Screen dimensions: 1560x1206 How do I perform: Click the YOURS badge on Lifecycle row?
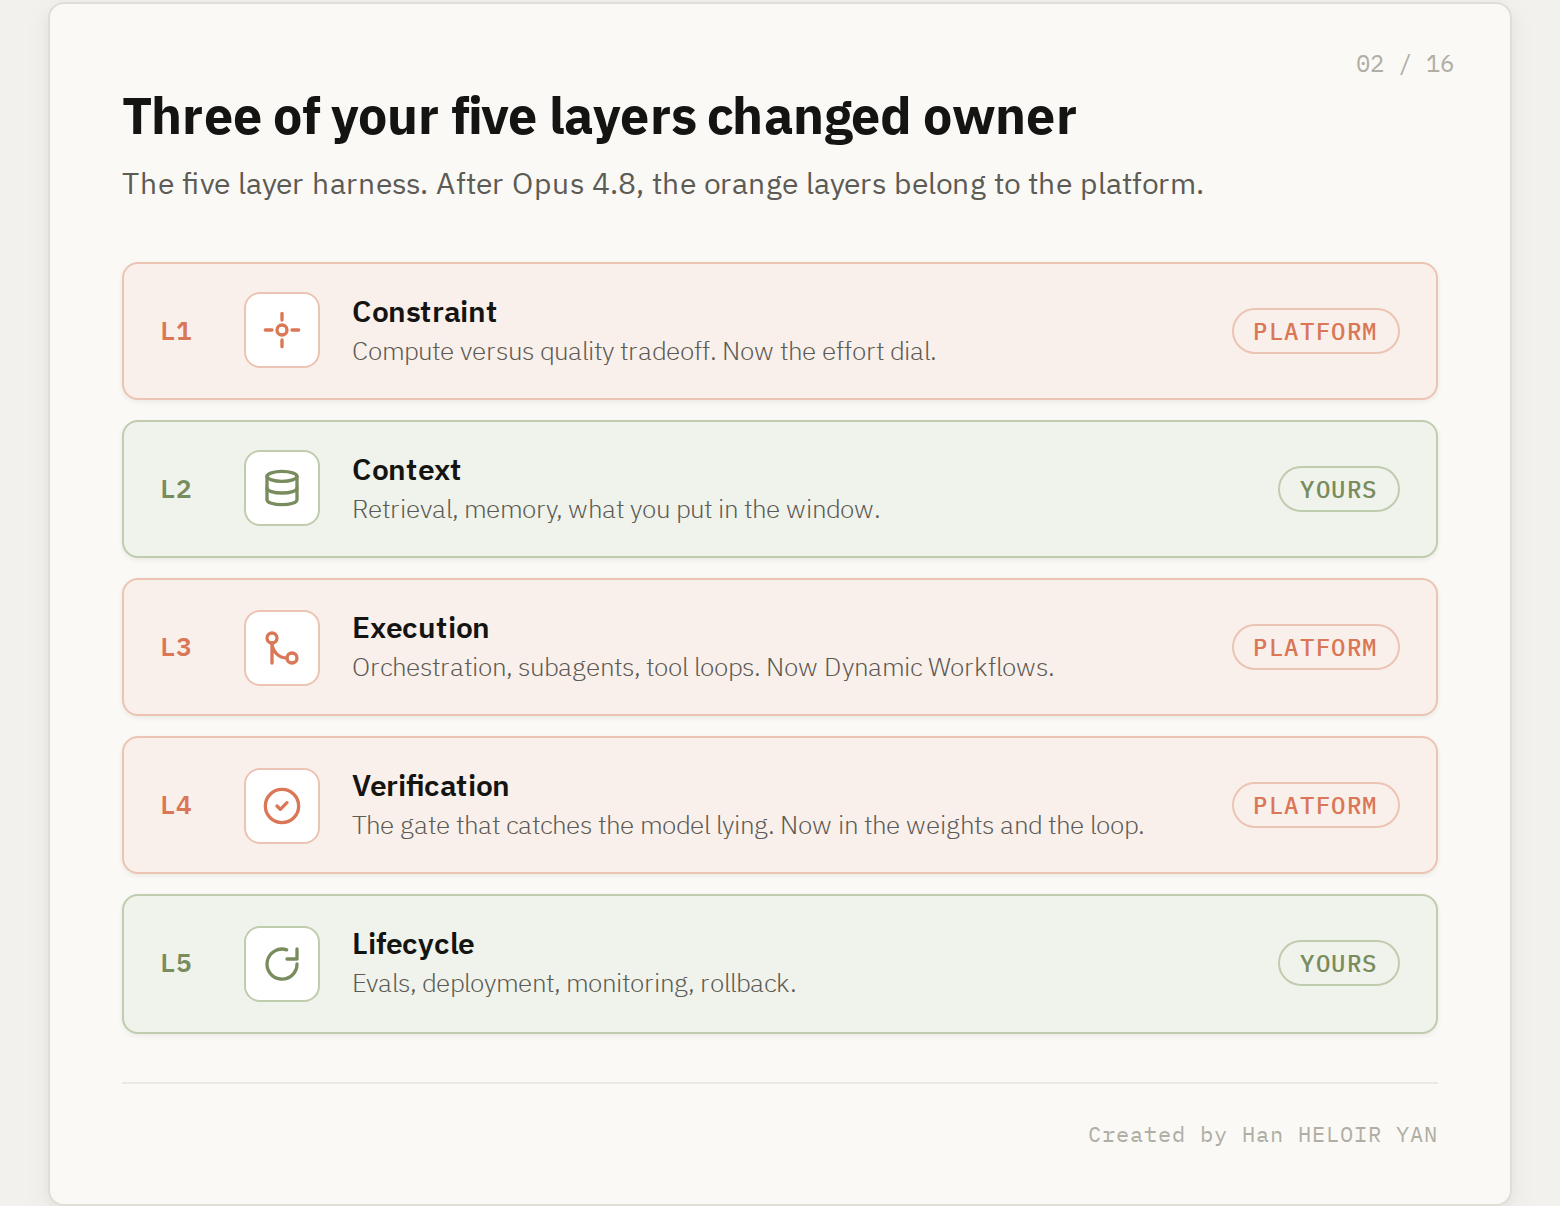(1338, 963)
